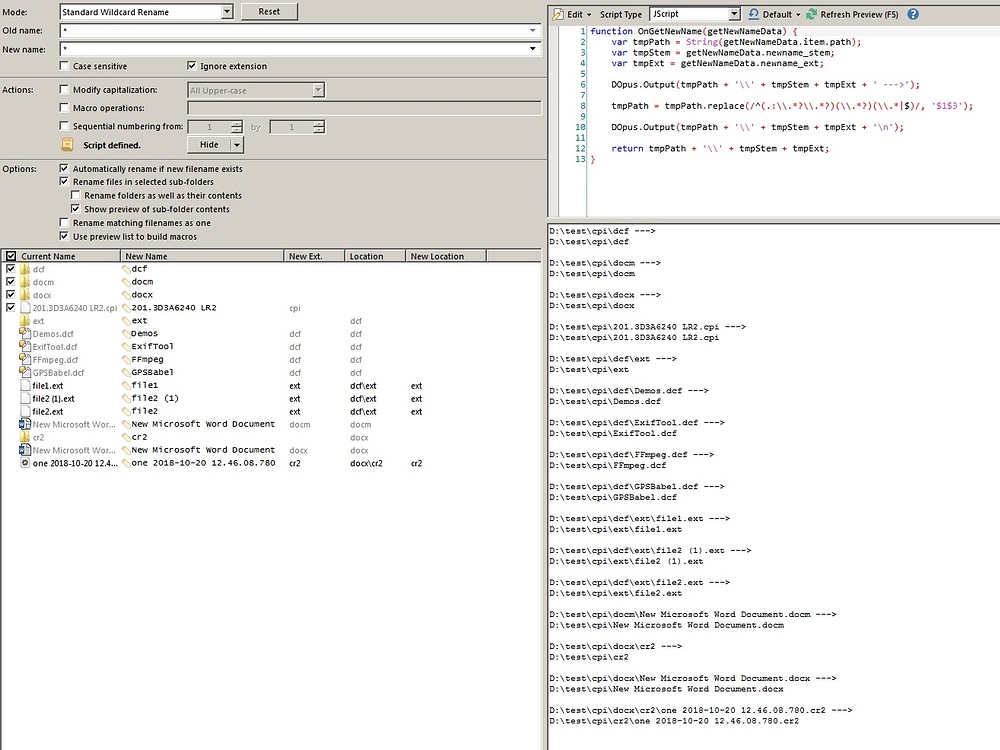Open the Edit menu
The width and height of the screenshot is (1000, 750).
tap(577, 12)
